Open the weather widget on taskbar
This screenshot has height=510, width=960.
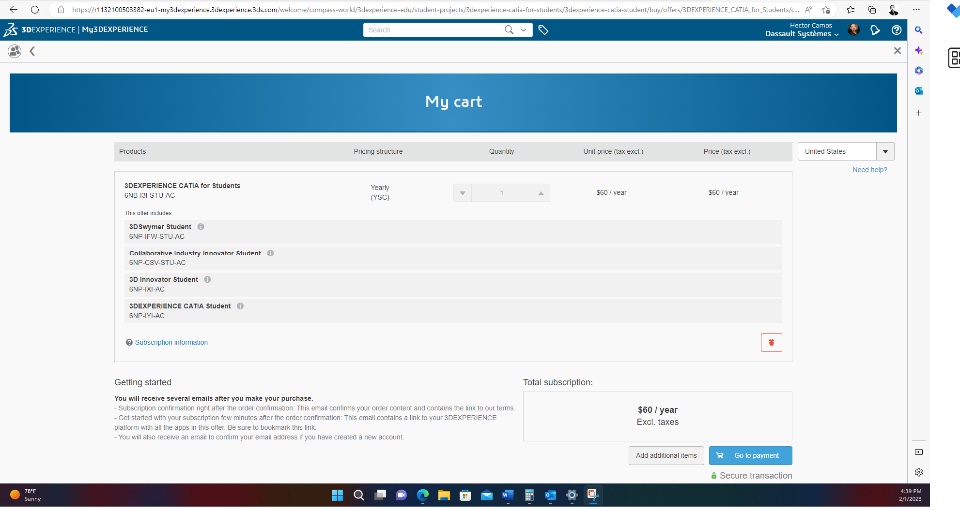[24, 495]
